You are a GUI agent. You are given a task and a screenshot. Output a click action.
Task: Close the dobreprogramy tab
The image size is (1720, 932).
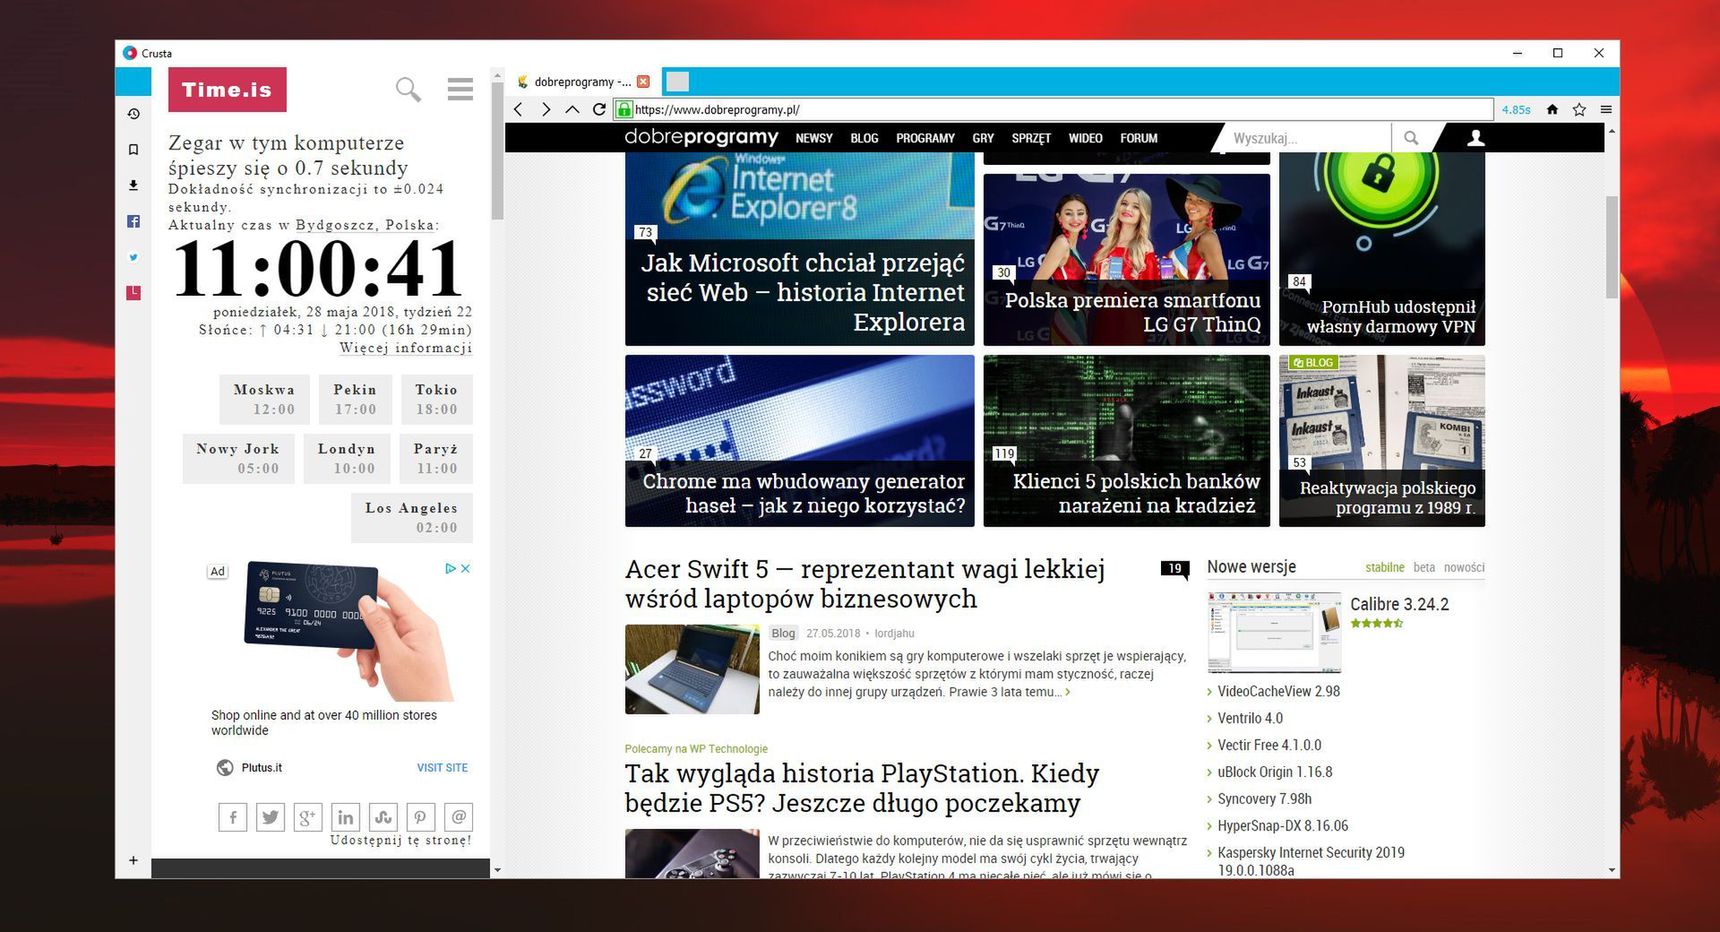click(643, 82)
